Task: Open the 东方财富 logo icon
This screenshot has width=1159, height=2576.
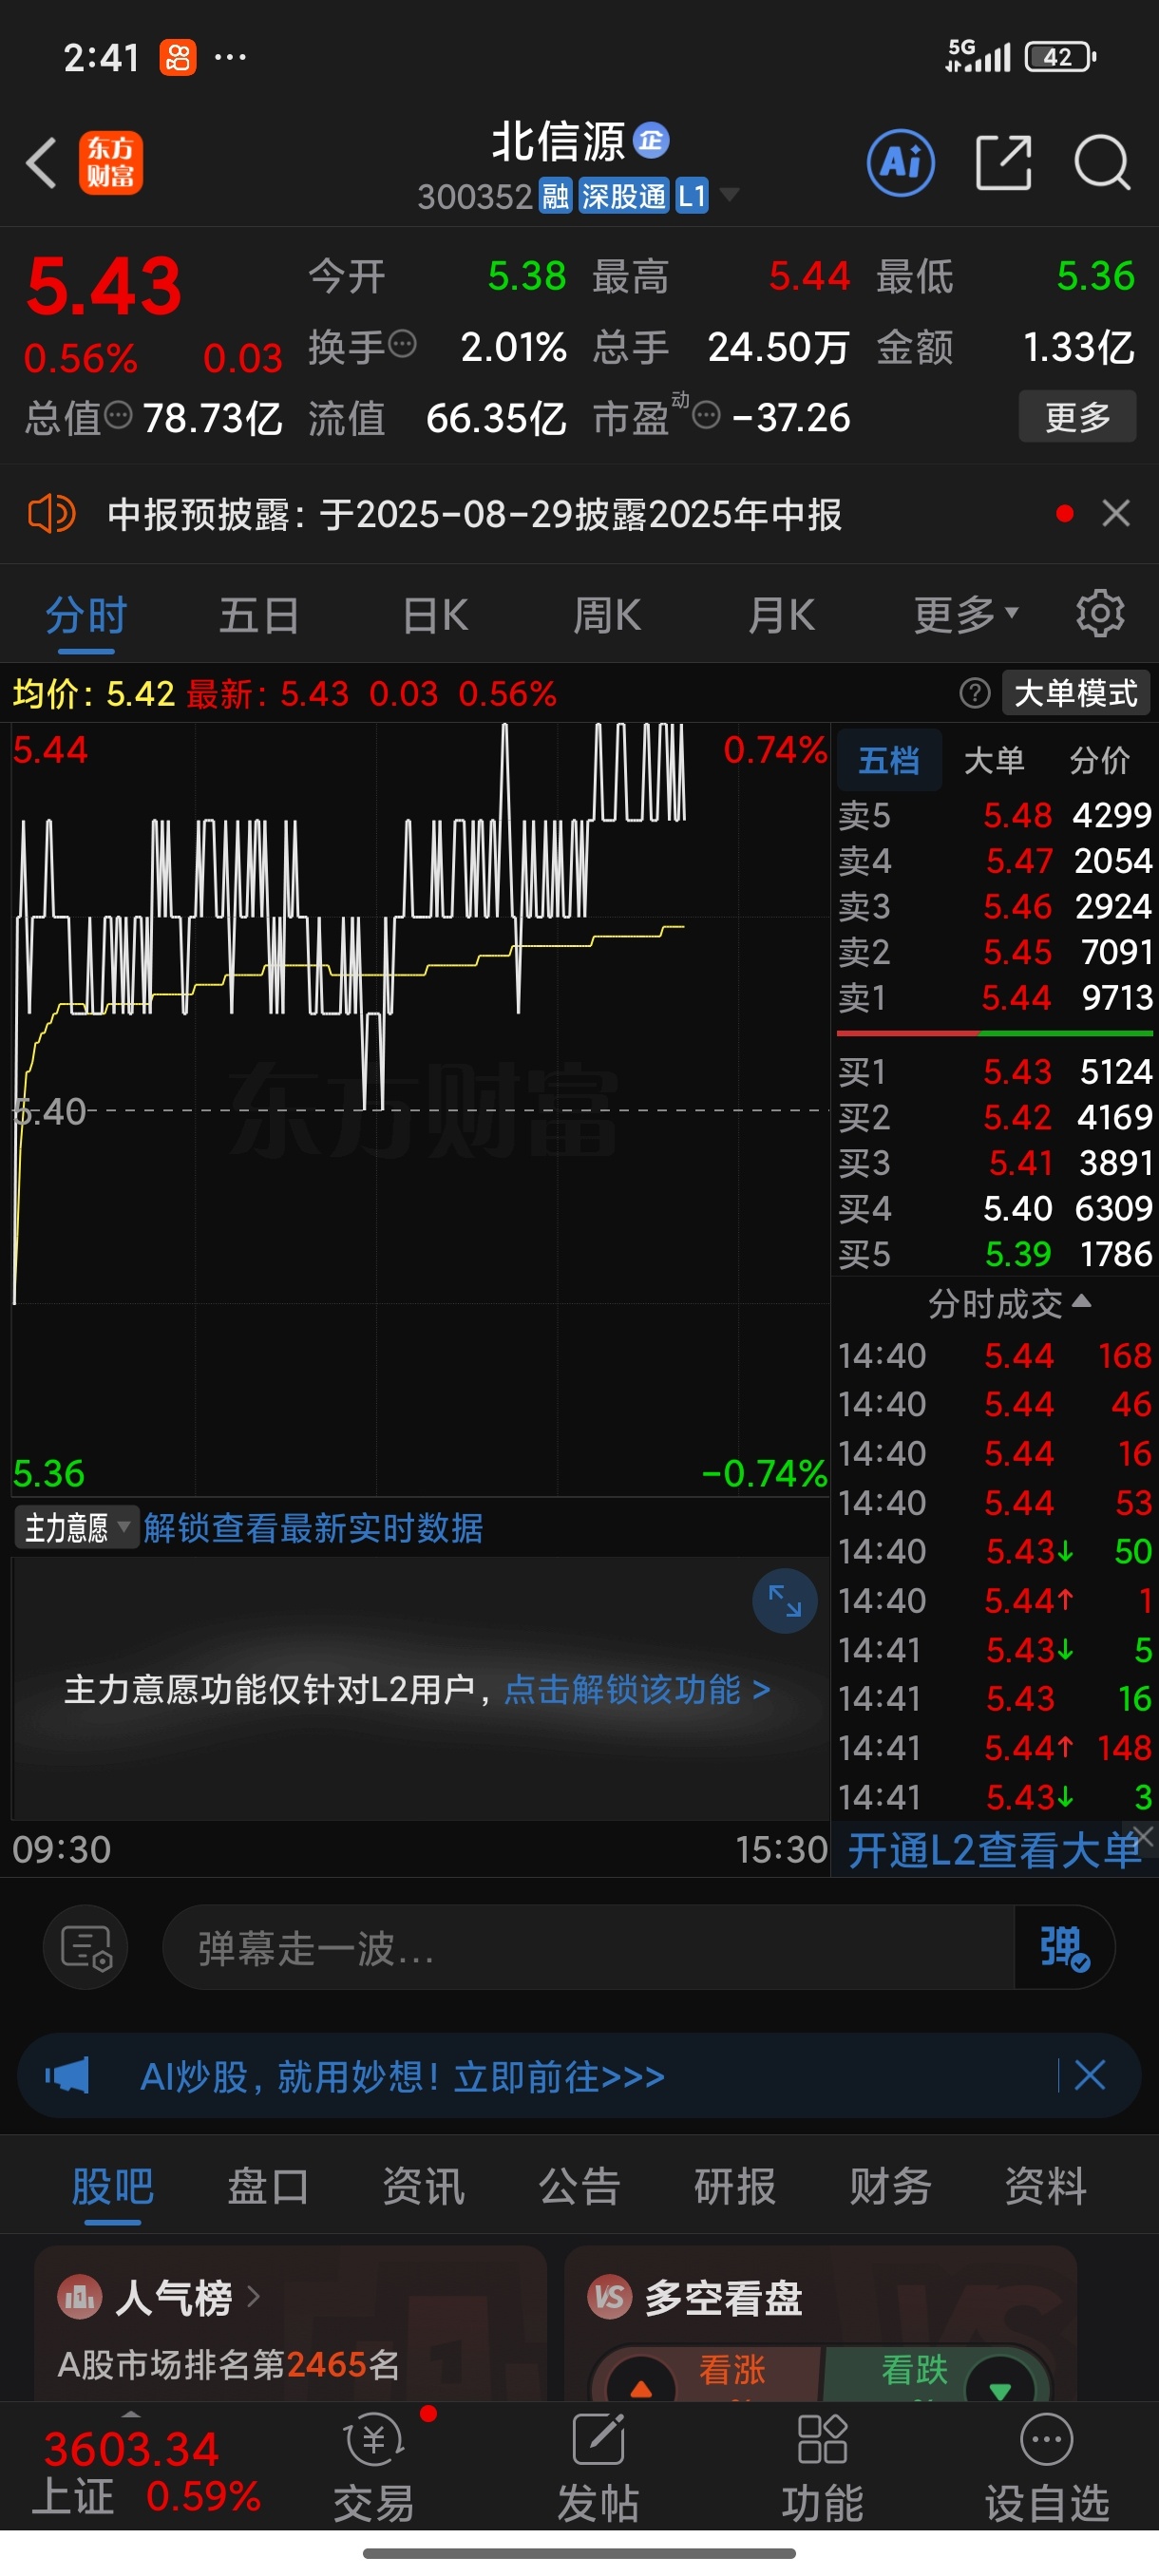Action: (111, 162)
